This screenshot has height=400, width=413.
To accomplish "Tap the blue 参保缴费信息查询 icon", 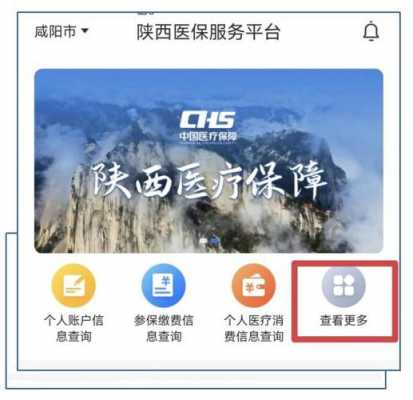I will [164, 285].
